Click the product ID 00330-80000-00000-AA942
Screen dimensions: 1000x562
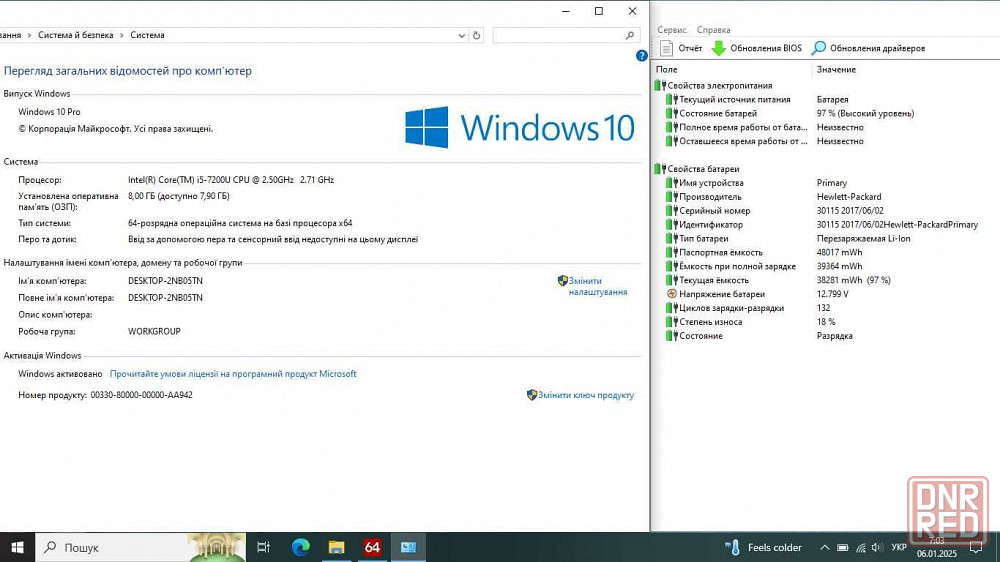pos(141,396)
